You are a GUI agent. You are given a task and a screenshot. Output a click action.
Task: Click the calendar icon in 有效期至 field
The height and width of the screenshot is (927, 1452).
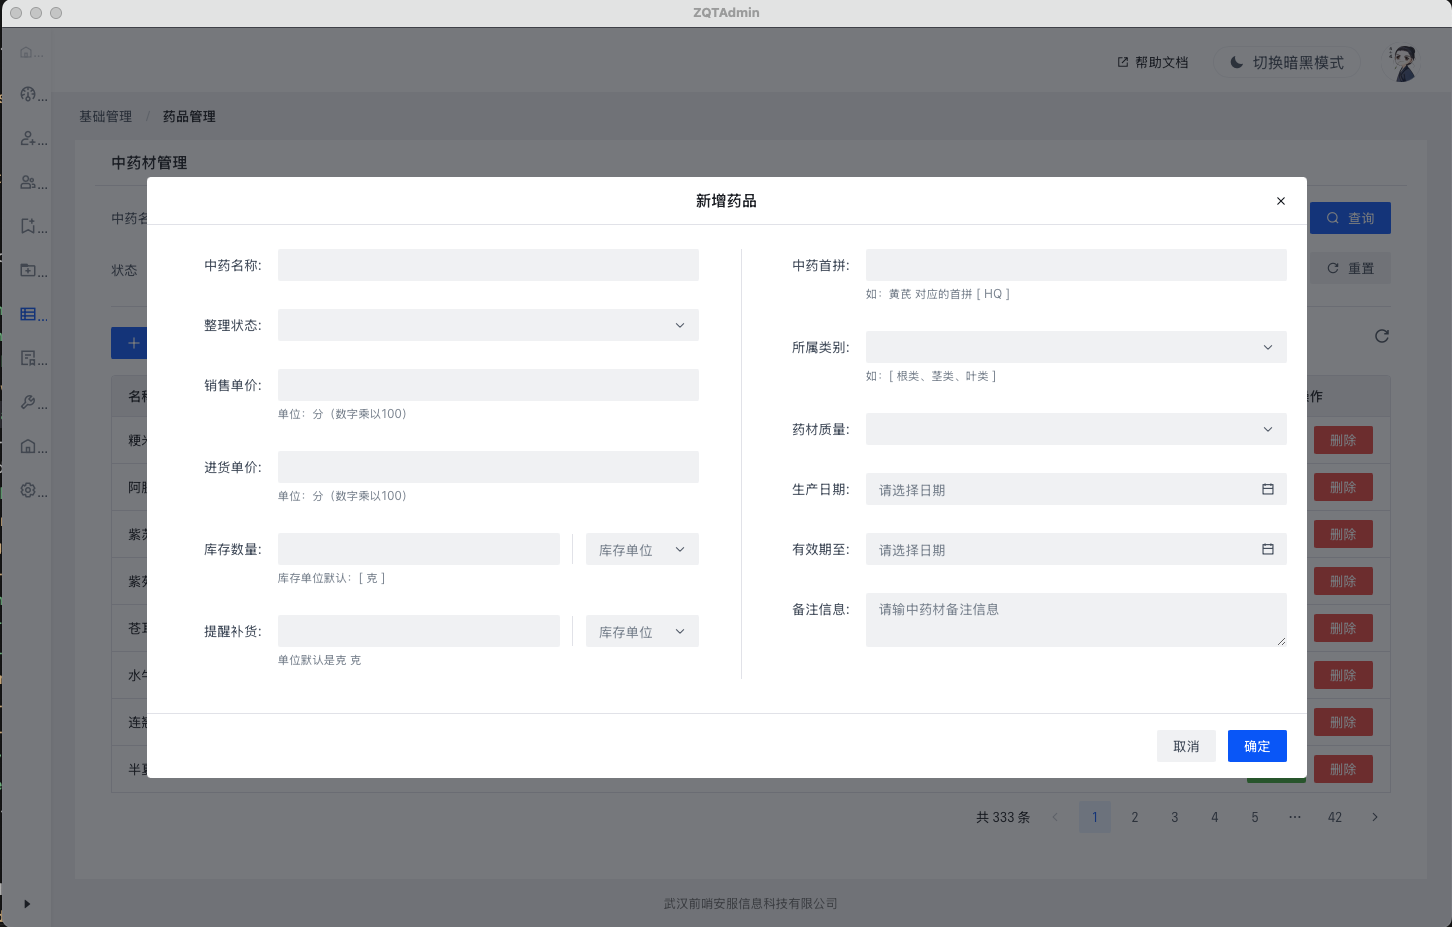pos(1268,549)
